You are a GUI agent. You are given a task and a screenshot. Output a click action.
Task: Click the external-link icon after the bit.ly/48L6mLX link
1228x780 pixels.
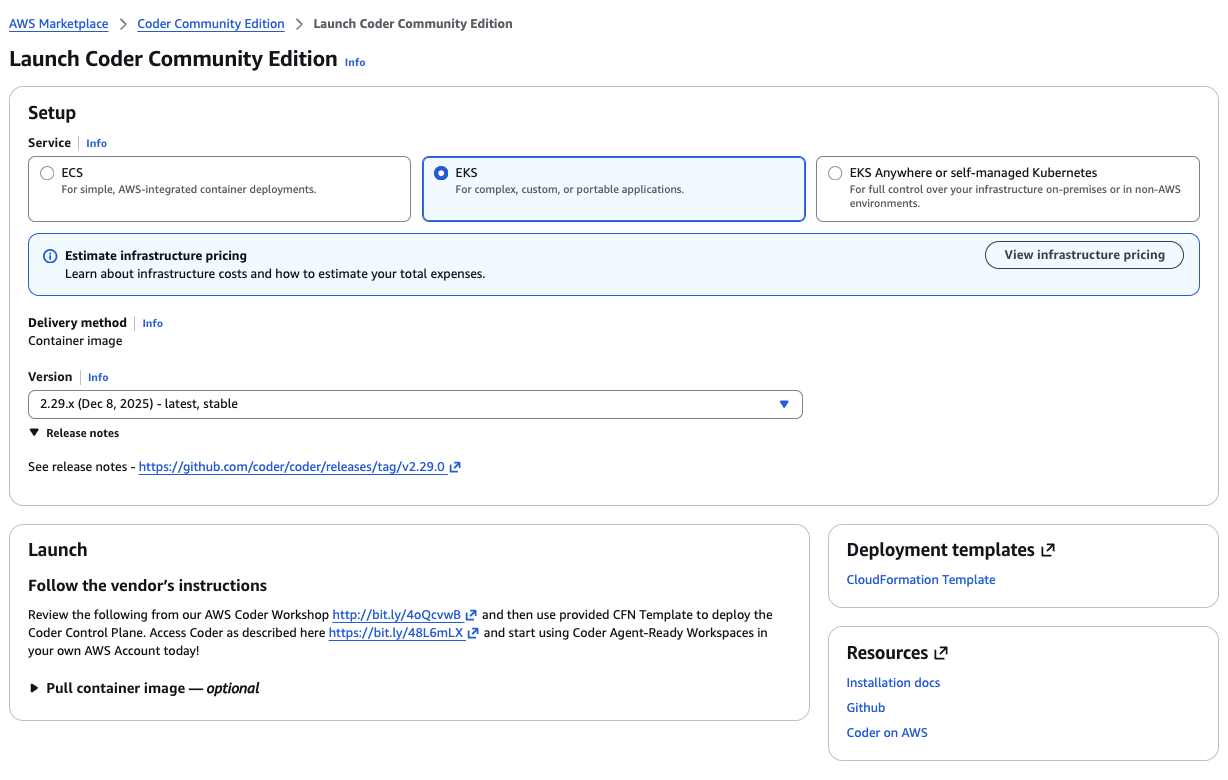(473, 633)
